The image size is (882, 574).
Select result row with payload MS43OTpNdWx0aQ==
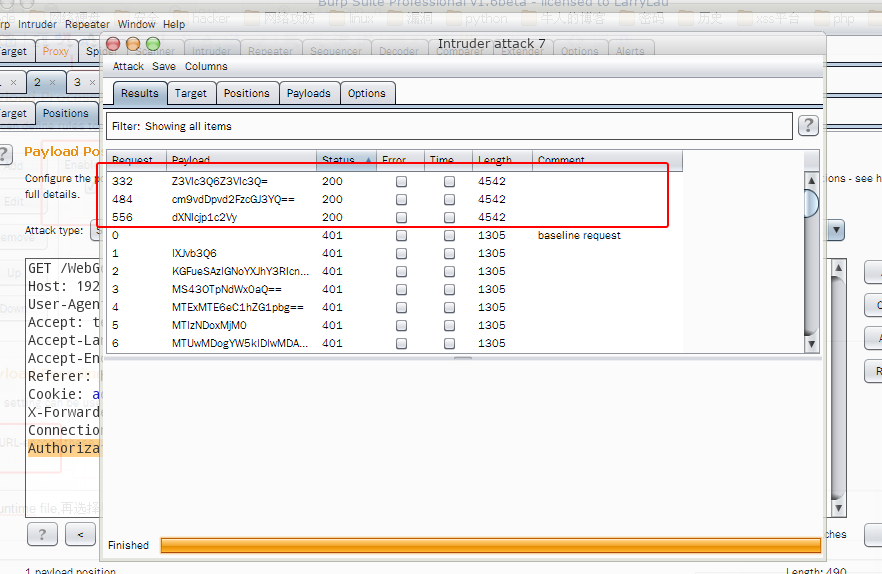click(x=394, y=289)
